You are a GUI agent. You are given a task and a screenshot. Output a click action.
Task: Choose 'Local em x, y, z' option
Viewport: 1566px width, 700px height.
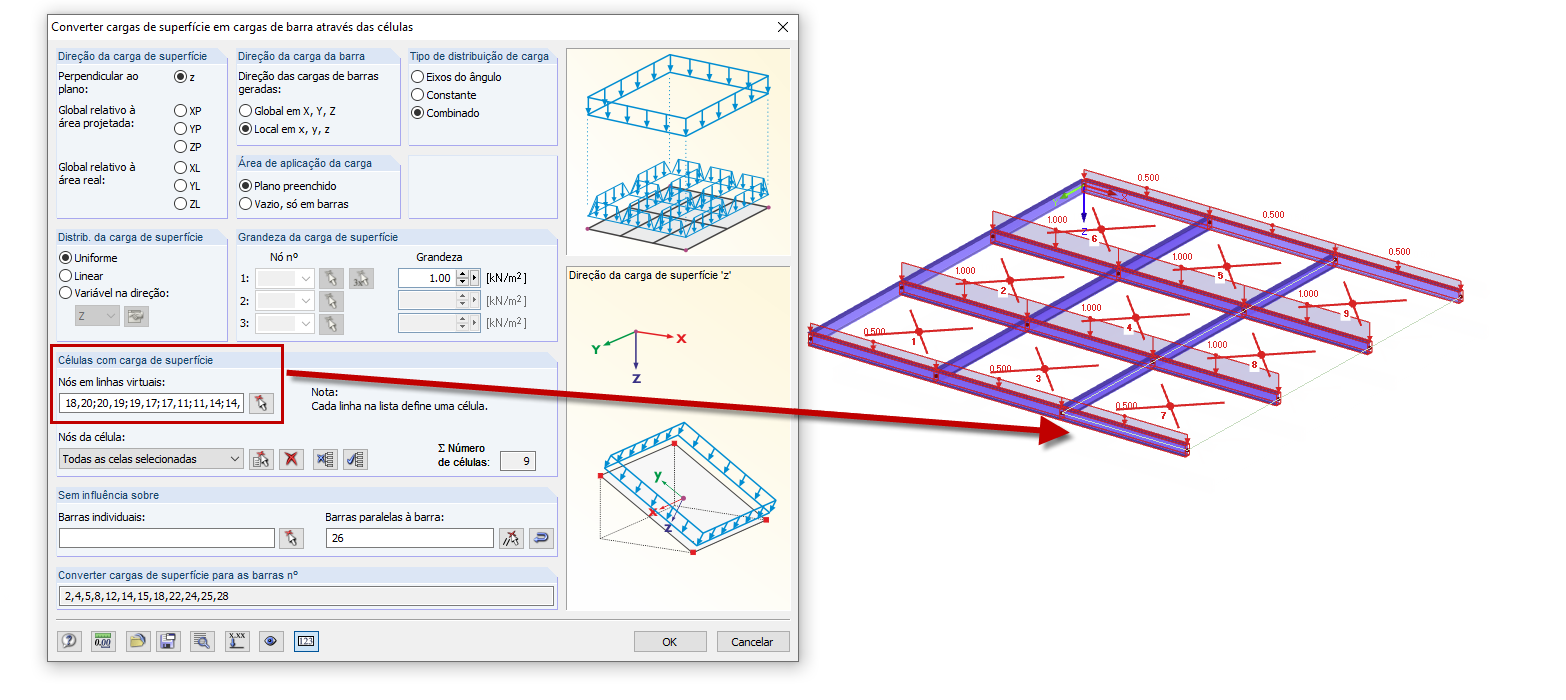245,129
